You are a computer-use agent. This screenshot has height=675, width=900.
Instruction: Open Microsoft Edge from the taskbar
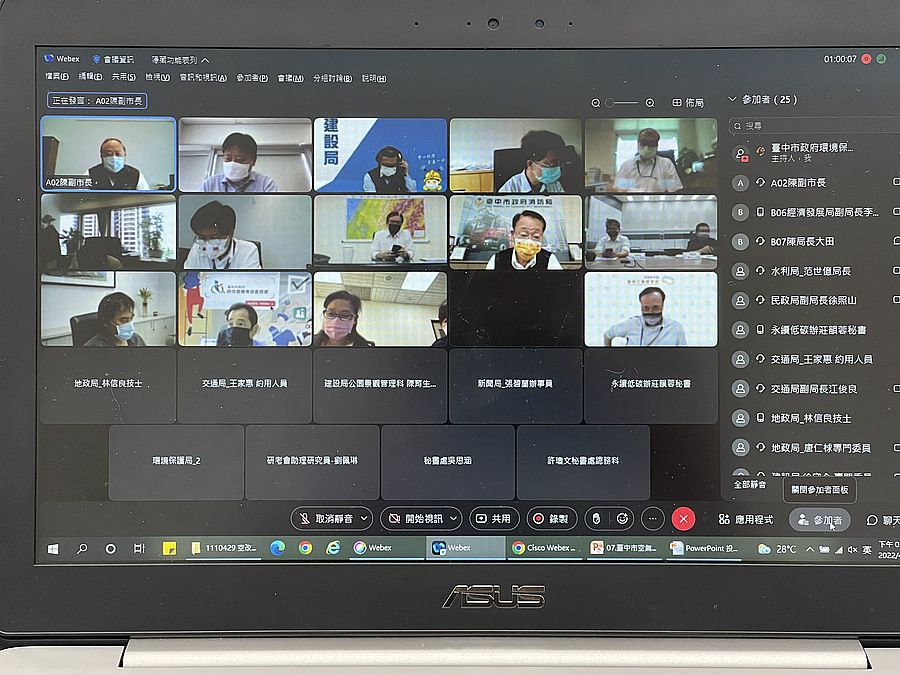click(x=278, y=548)
